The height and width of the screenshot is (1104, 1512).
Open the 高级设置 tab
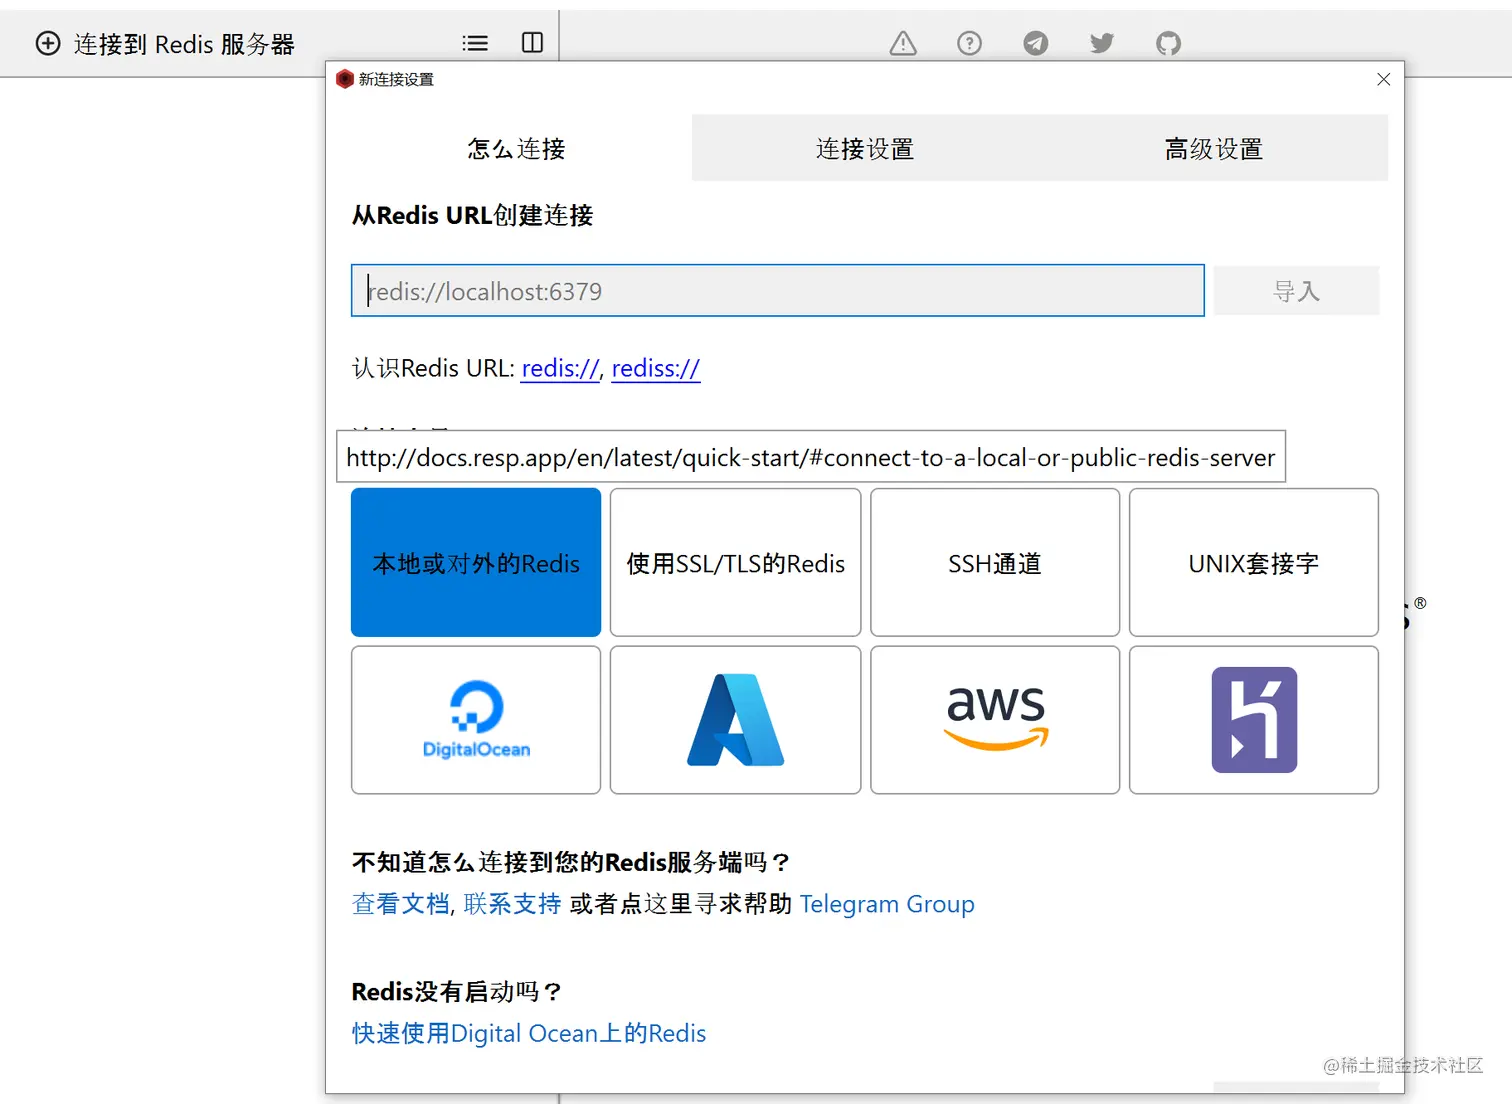tap(1214, 148)
